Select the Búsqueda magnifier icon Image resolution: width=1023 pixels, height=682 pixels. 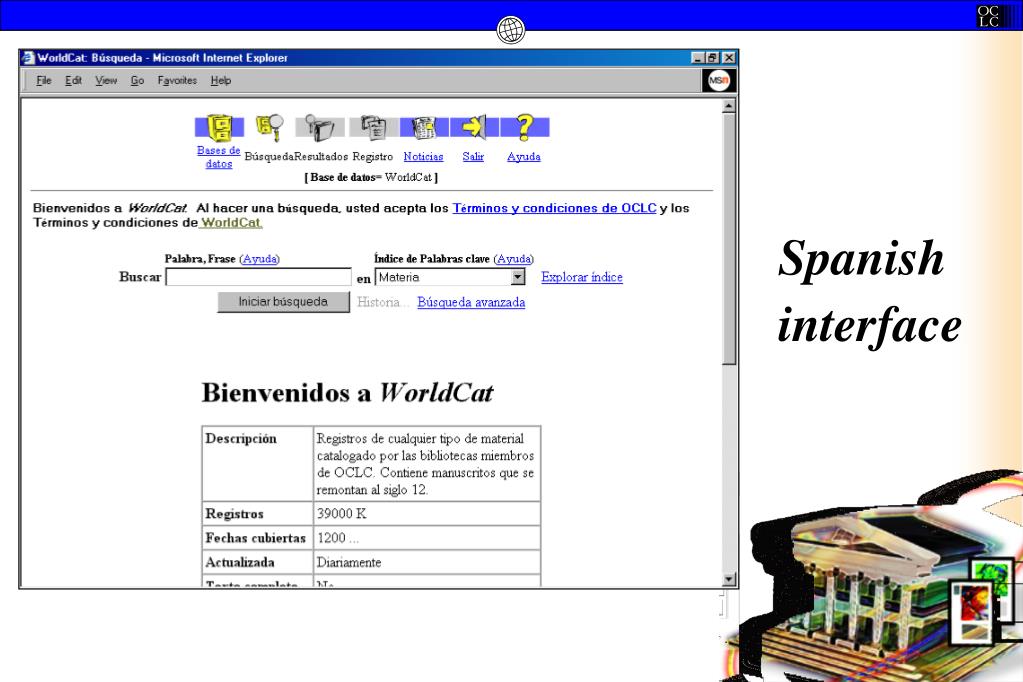269,127
